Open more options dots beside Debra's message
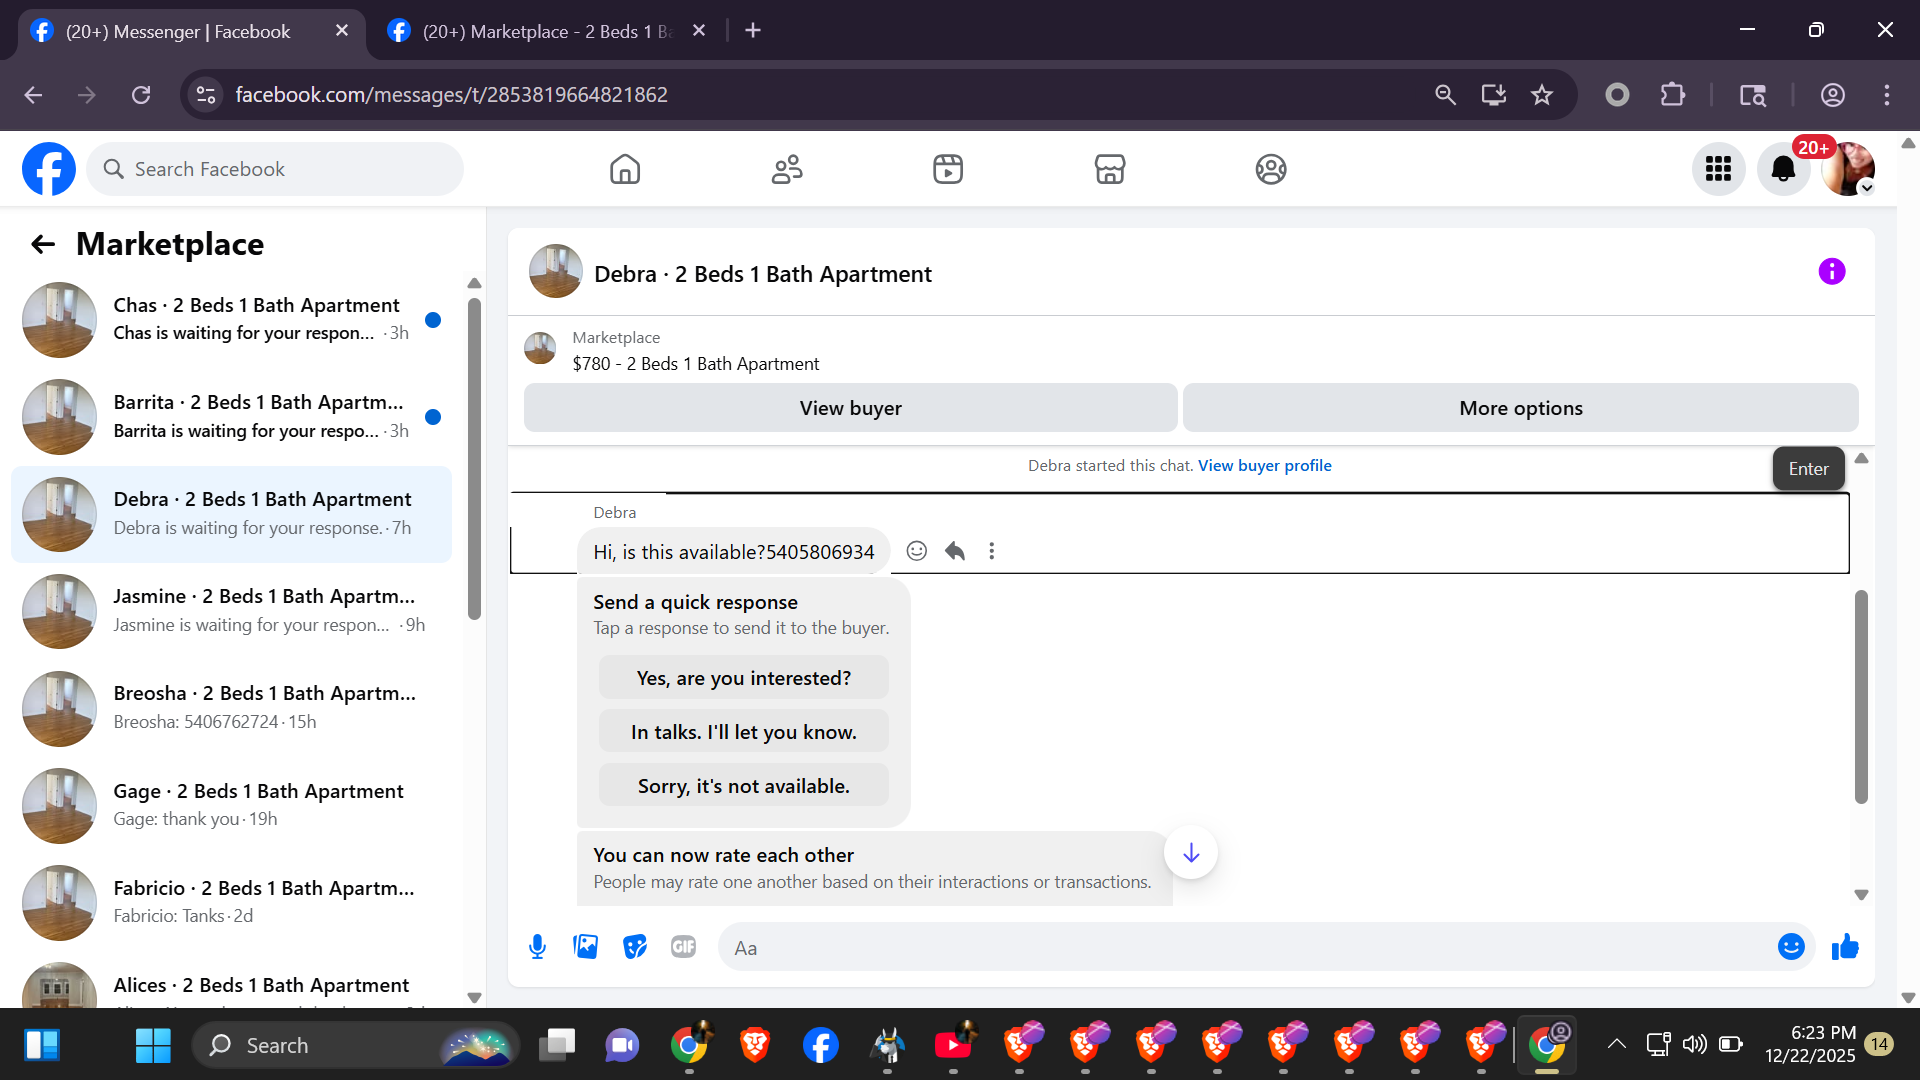This screenshot has width=1920, height=1080. [991, 551]
